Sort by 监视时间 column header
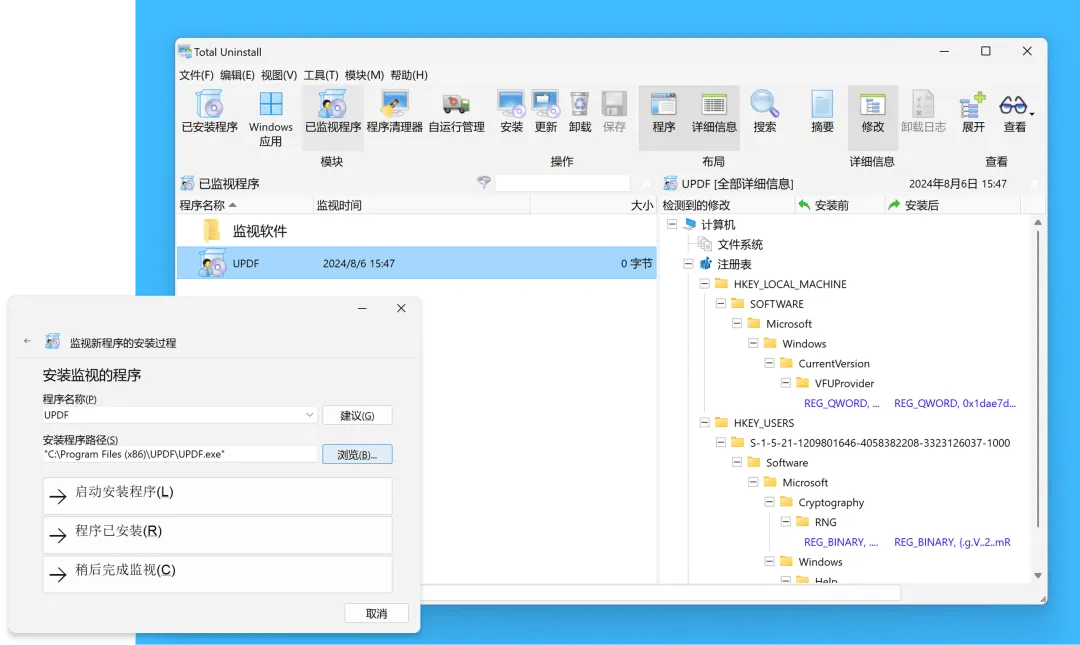This screenshot has height=645, width=1080. 422,205
